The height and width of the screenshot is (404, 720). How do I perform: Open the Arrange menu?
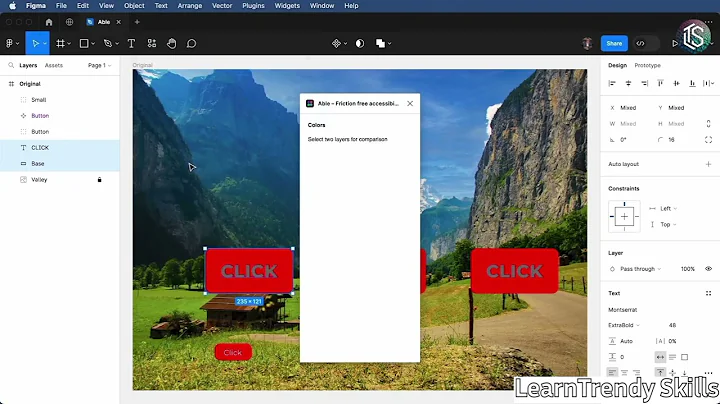tap(190, 6)
